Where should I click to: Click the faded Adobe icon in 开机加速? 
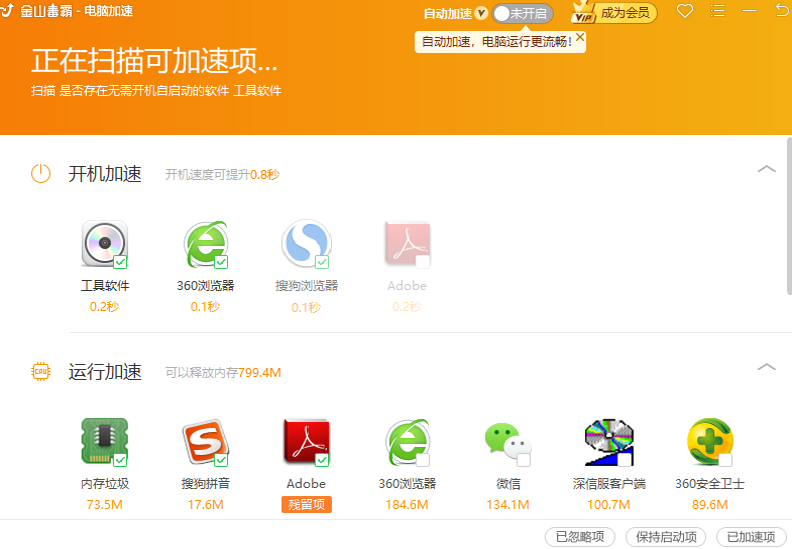407,243
